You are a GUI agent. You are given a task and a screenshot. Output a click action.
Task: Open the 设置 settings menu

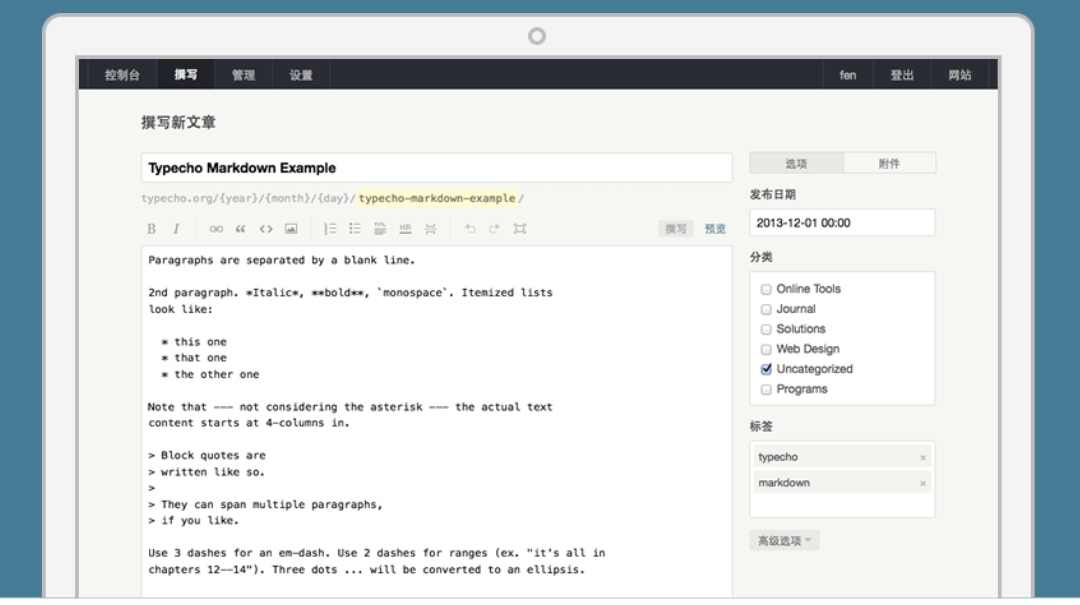[301, 74]
